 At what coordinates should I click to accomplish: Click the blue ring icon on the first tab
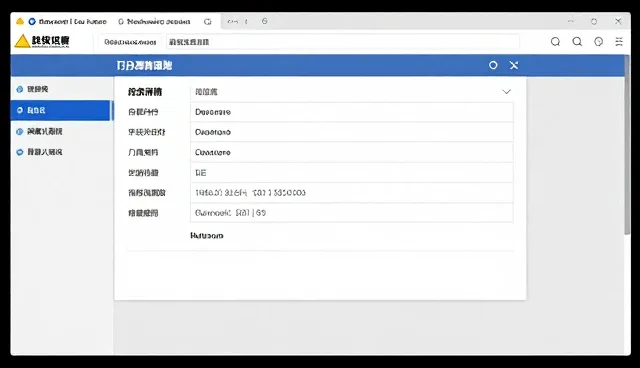(x=32, y=21)
